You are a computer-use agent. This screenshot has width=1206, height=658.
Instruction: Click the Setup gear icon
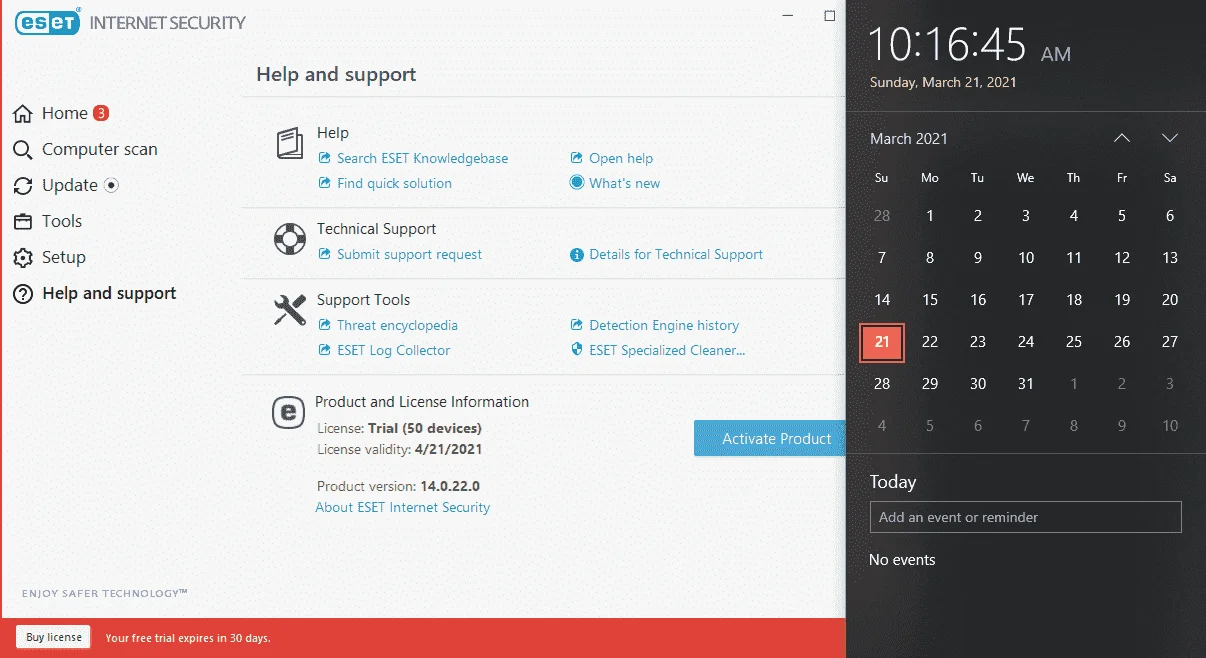tap(23, 258)
